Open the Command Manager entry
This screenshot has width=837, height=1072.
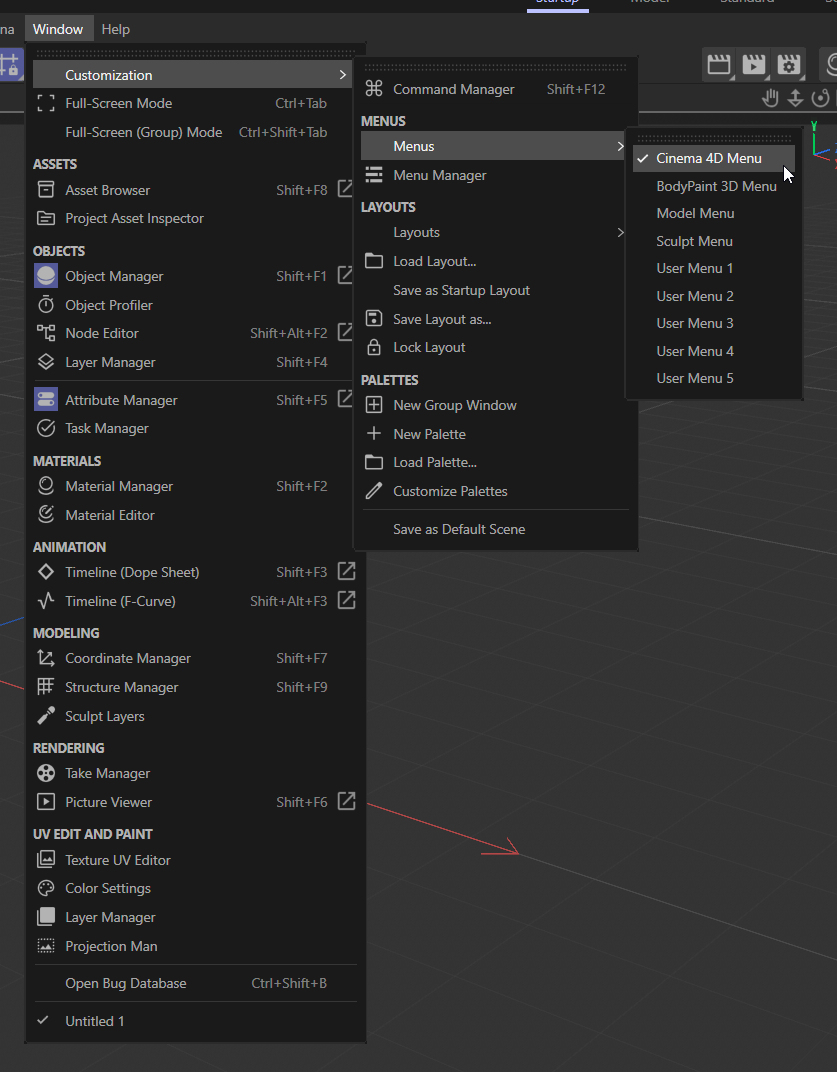pos(495,89)
